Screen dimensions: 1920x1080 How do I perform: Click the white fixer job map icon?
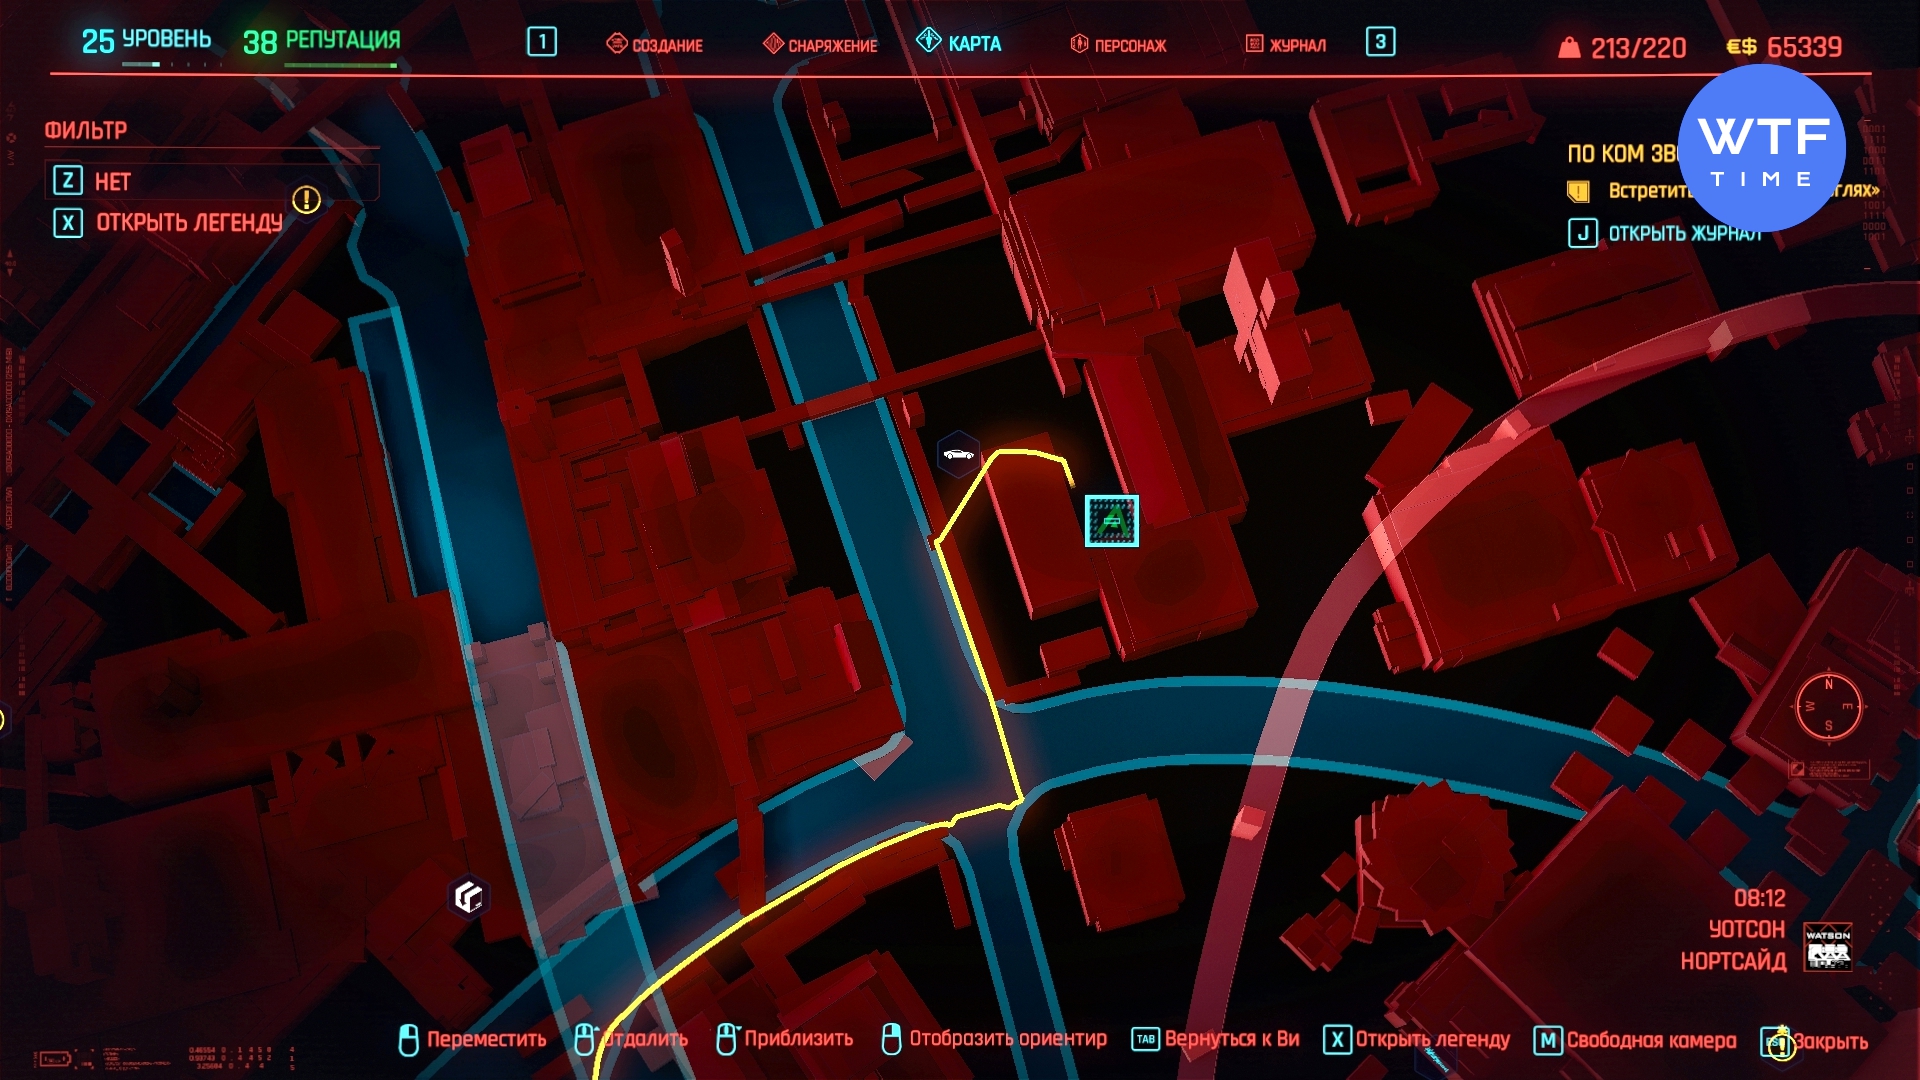(468, 896)
